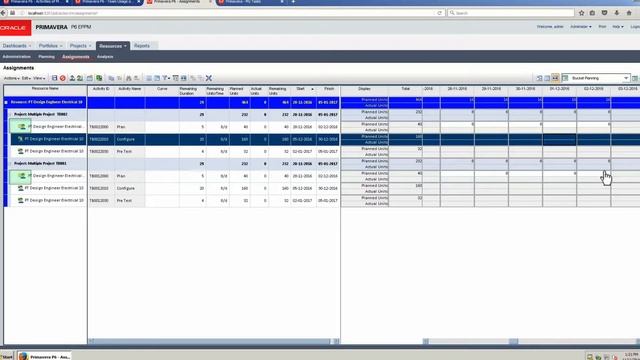Open the Reports tab
Image resolution: width=640 pixels, height=360 pixels.
click(142, 46)
